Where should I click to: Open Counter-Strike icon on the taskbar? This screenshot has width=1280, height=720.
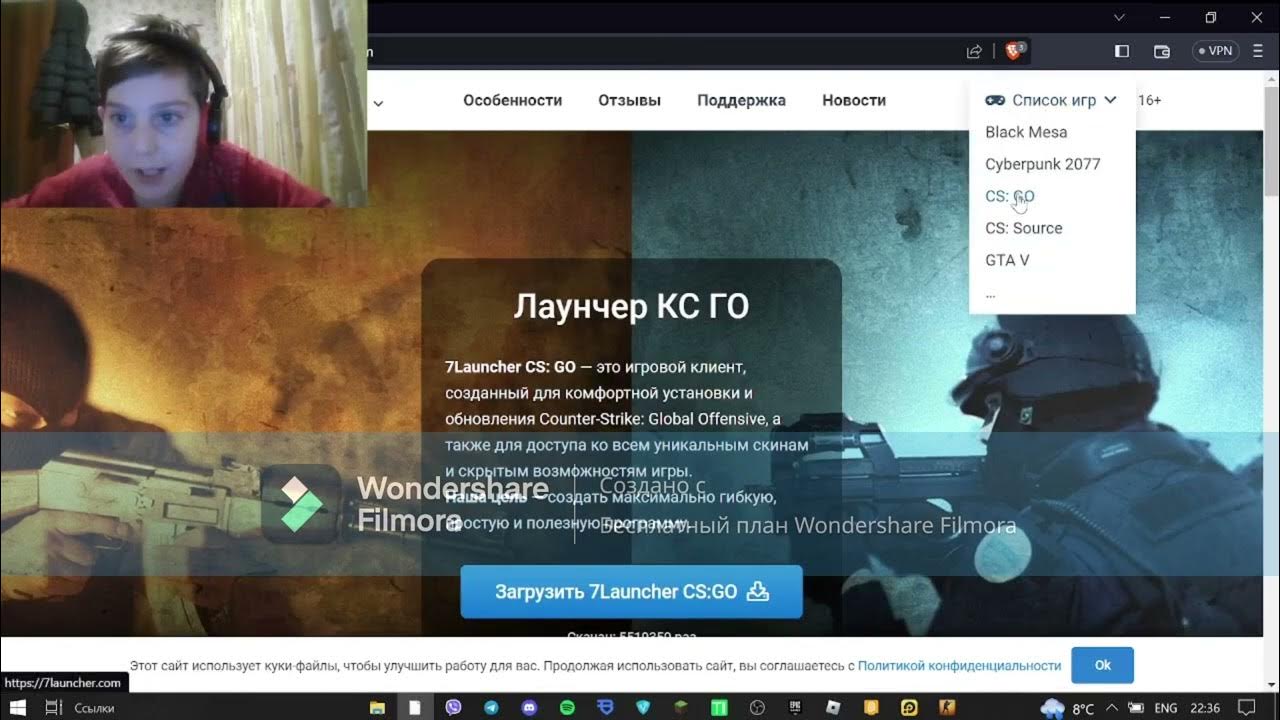(x=948, y=707)
